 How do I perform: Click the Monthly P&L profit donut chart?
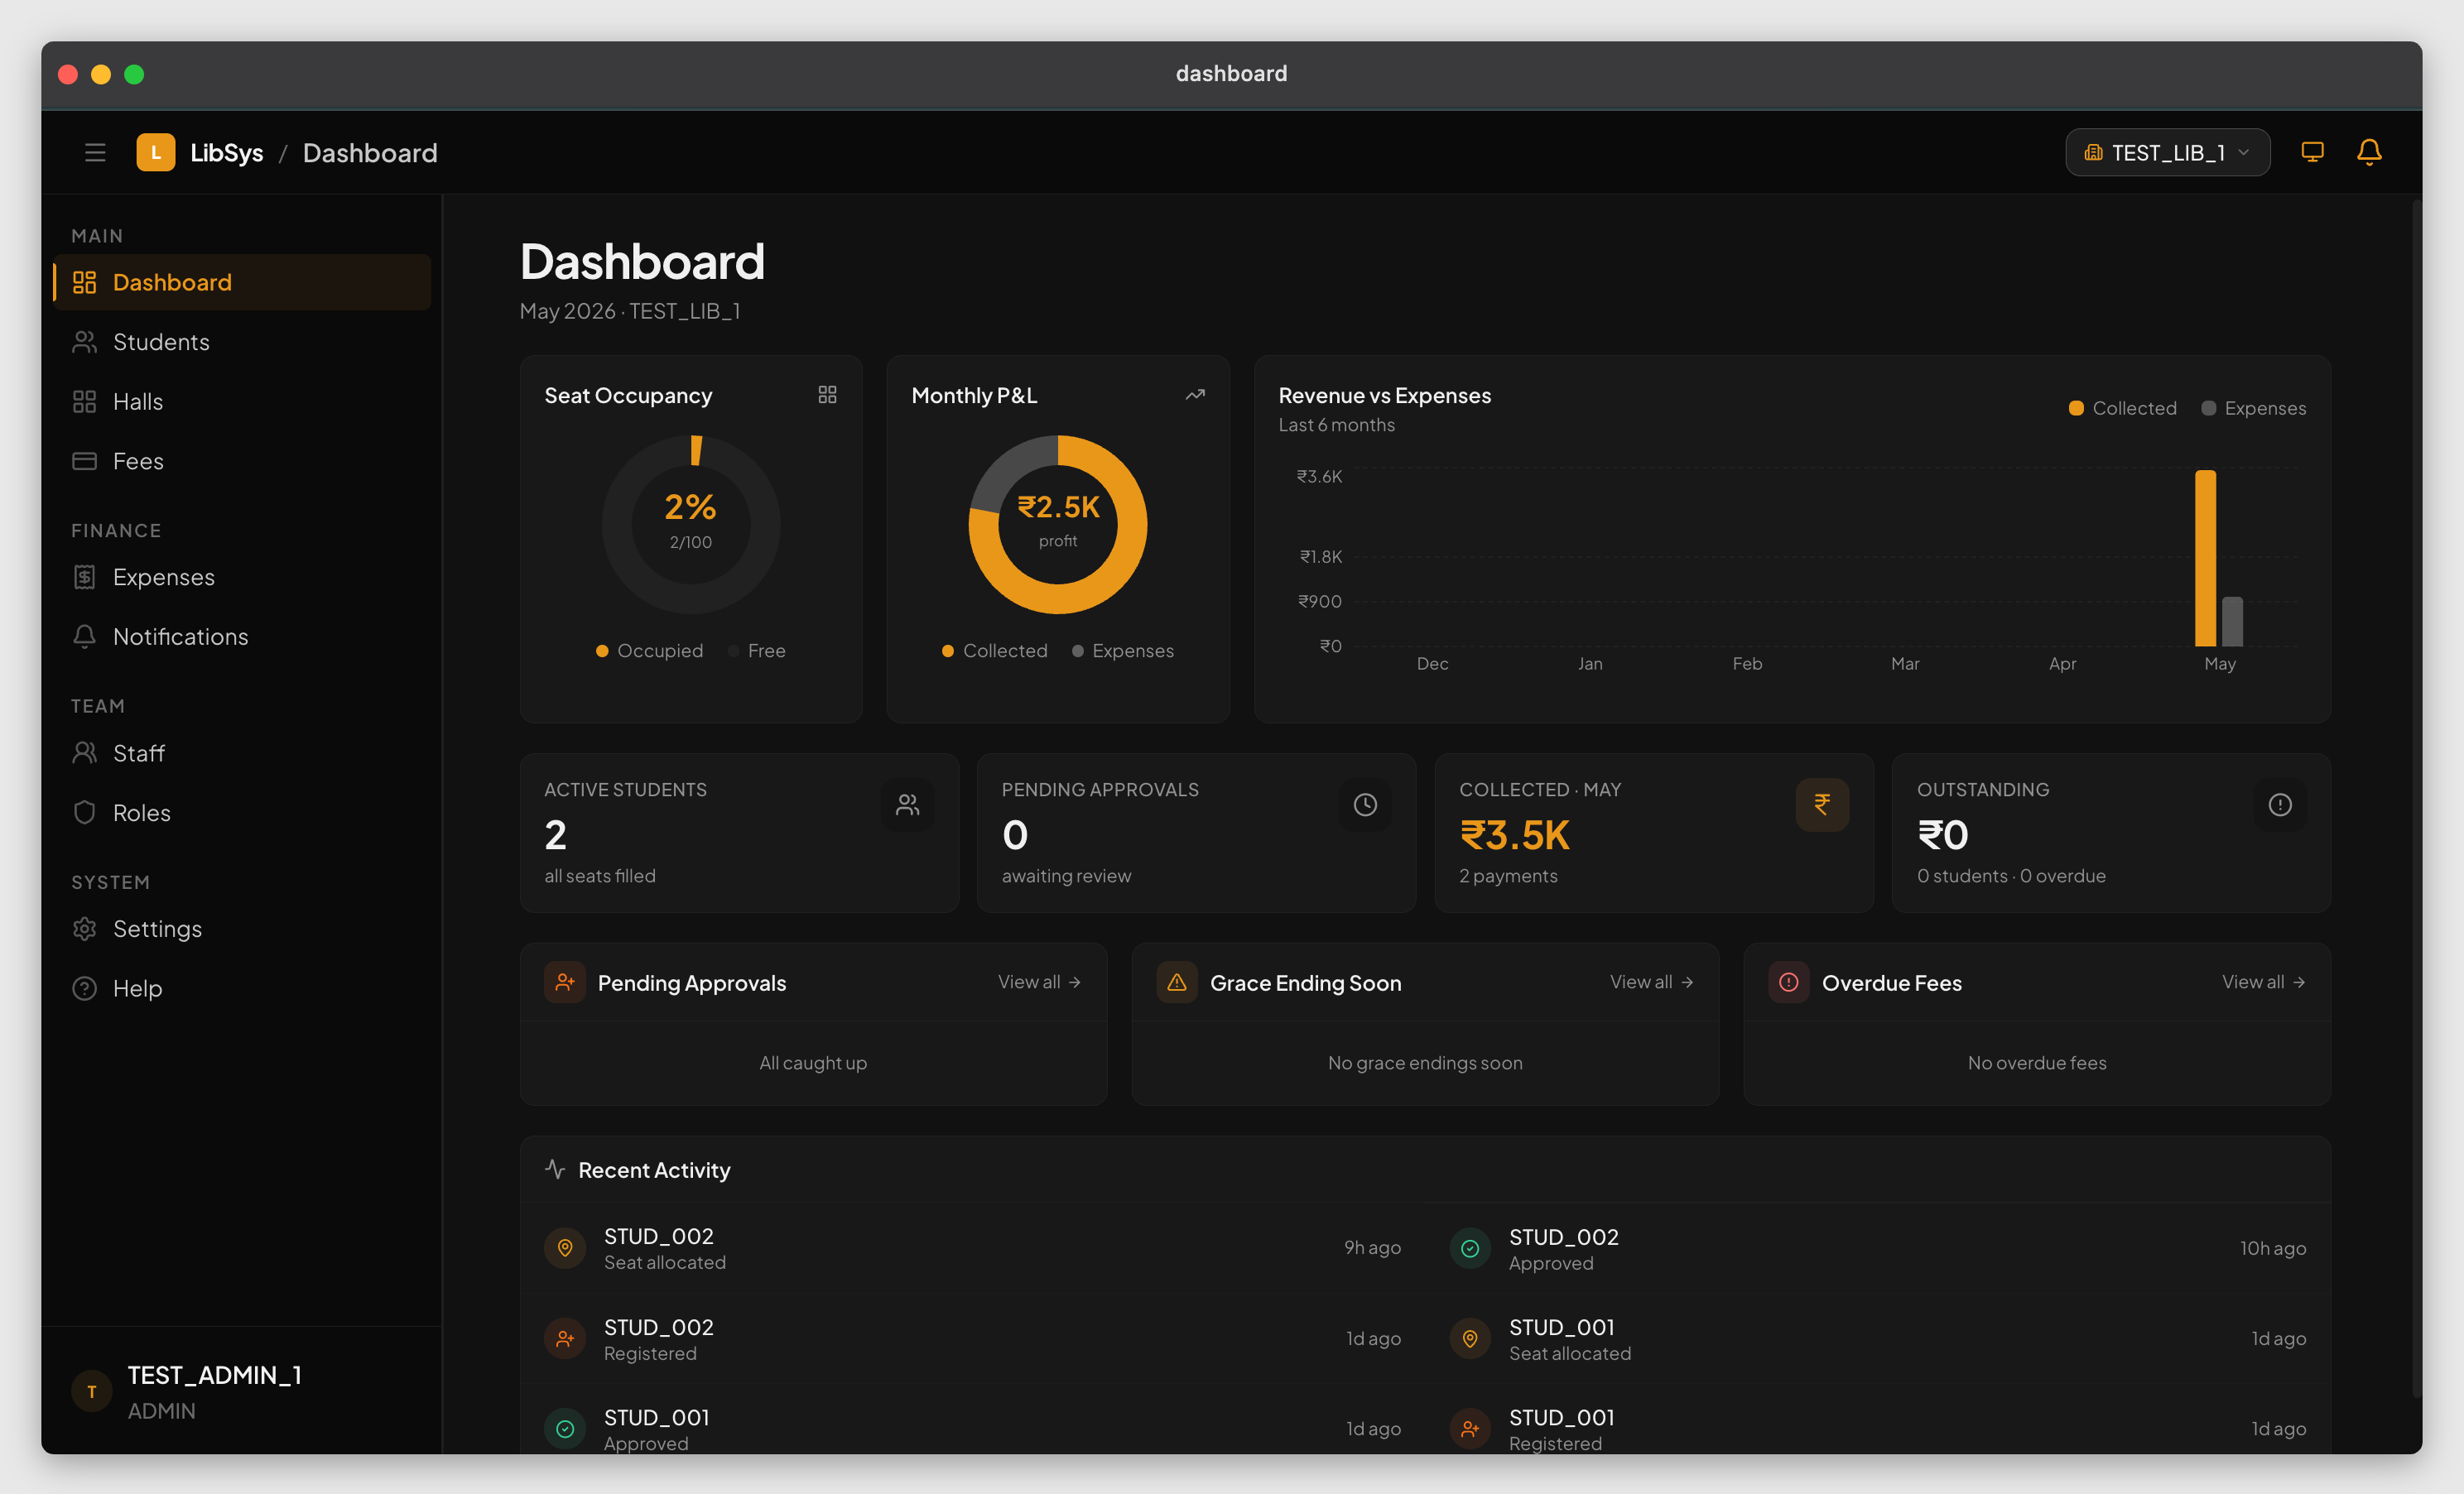pos(1058,524)
